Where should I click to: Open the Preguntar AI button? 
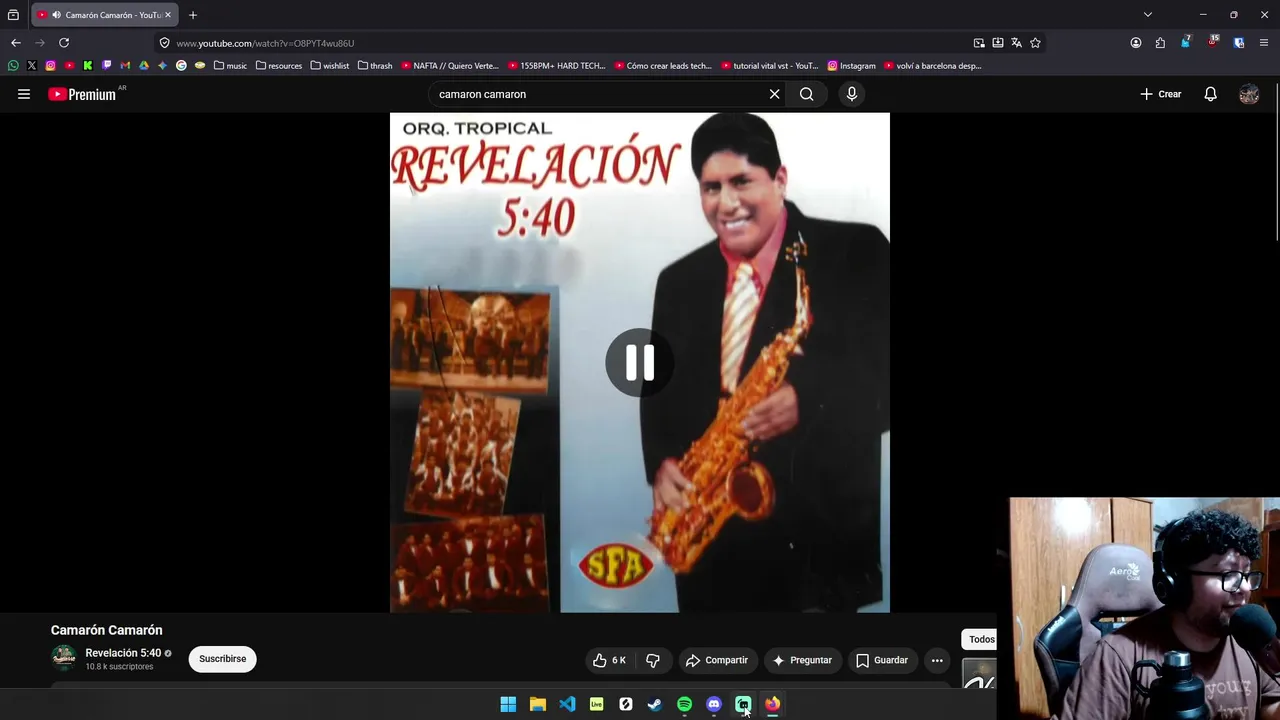point(802,660)
